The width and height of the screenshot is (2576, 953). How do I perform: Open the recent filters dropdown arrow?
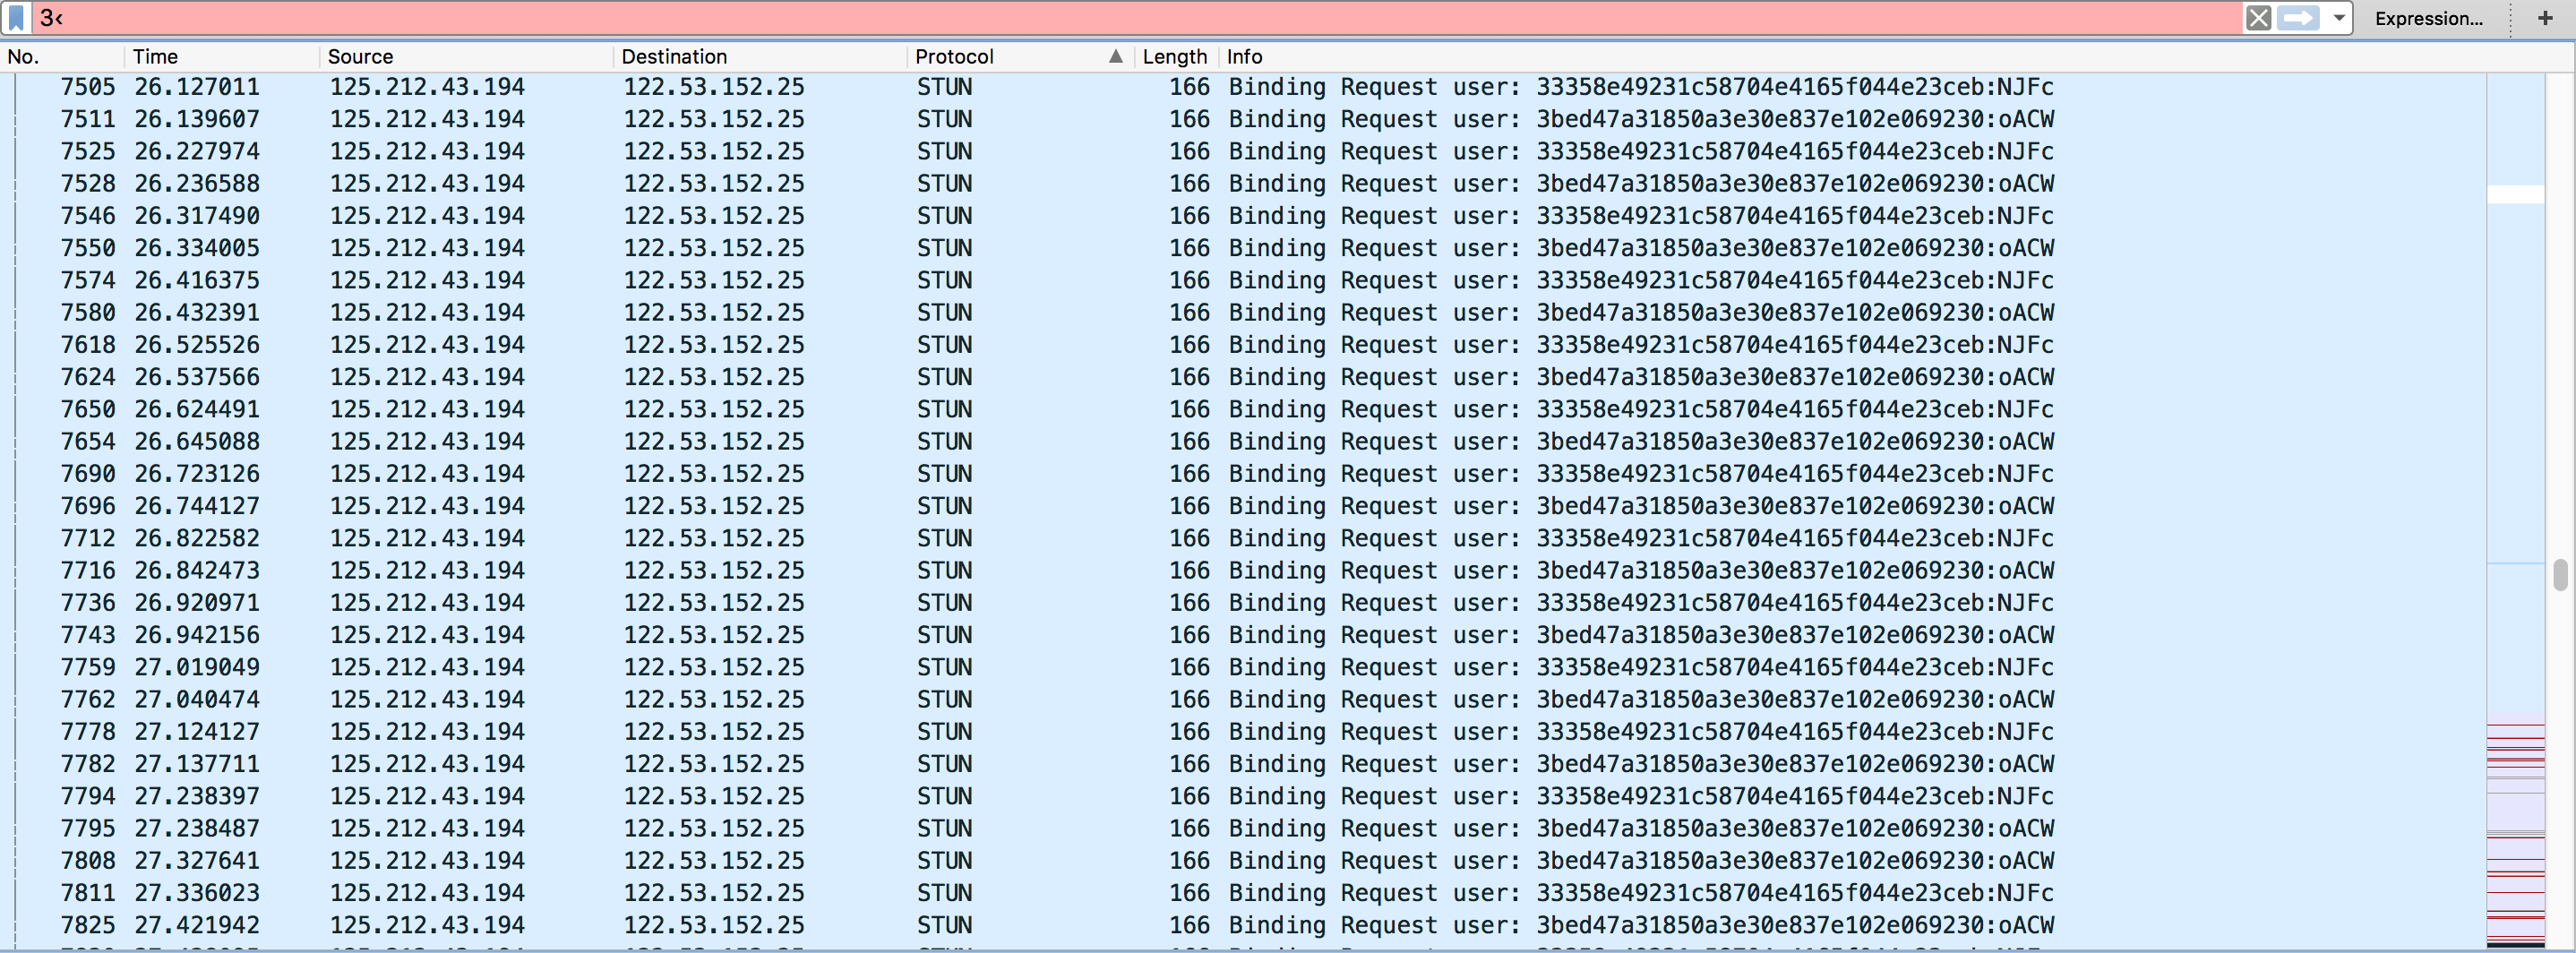pos(2338,18)
